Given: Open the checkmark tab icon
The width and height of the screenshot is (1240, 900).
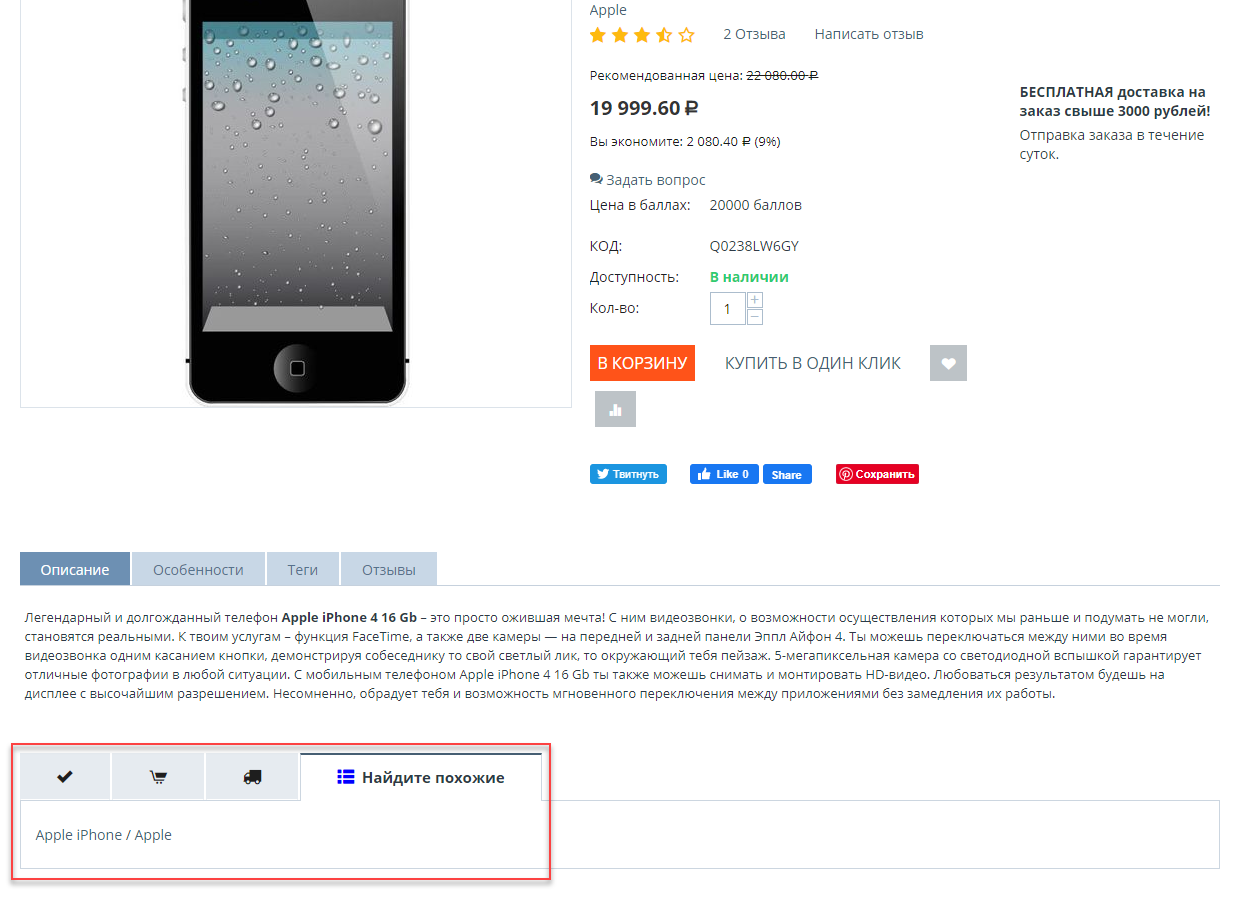Looking at the screenshot, I should pos(65,777).
